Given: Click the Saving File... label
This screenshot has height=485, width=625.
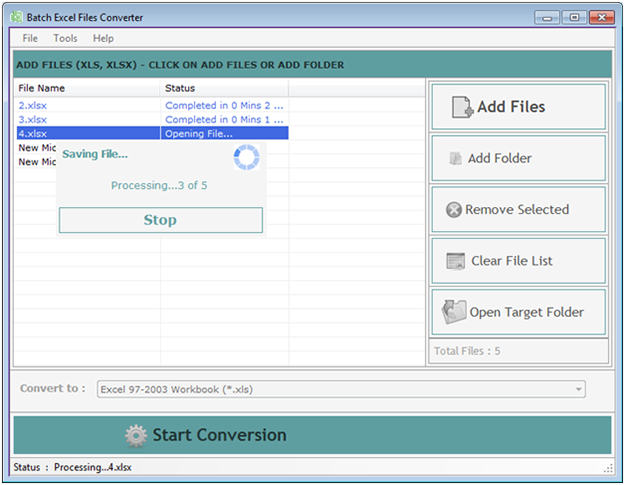Looking at the screenshot, I should pos(95,154).
